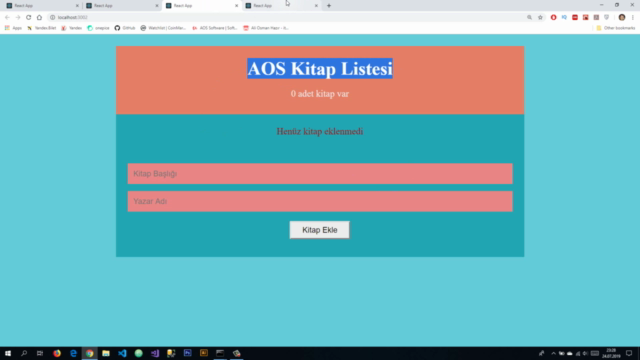Open volume control in system tray
The image size is (640, 360).
[585, 353]
